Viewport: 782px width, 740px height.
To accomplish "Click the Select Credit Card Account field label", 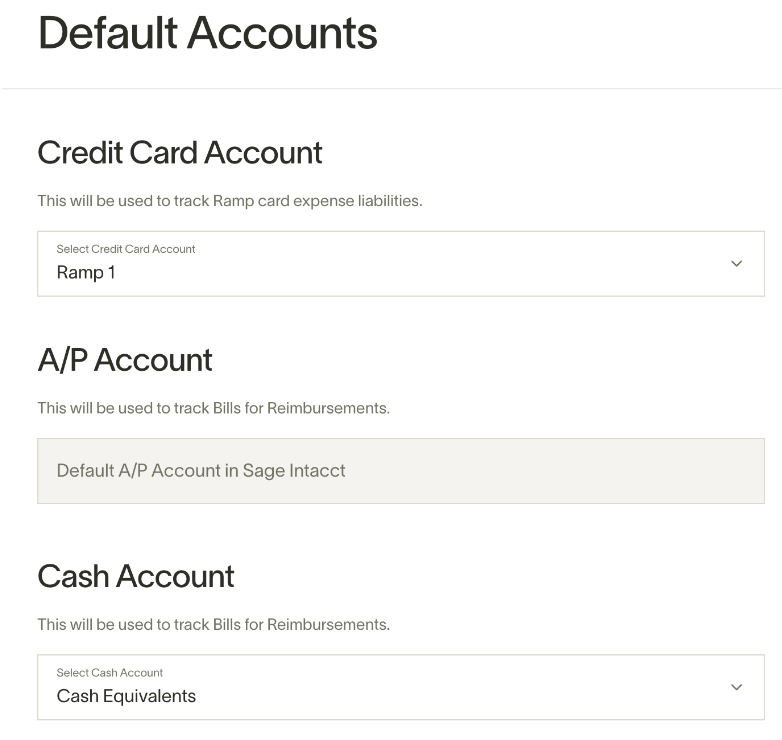I will pos(126,249).
